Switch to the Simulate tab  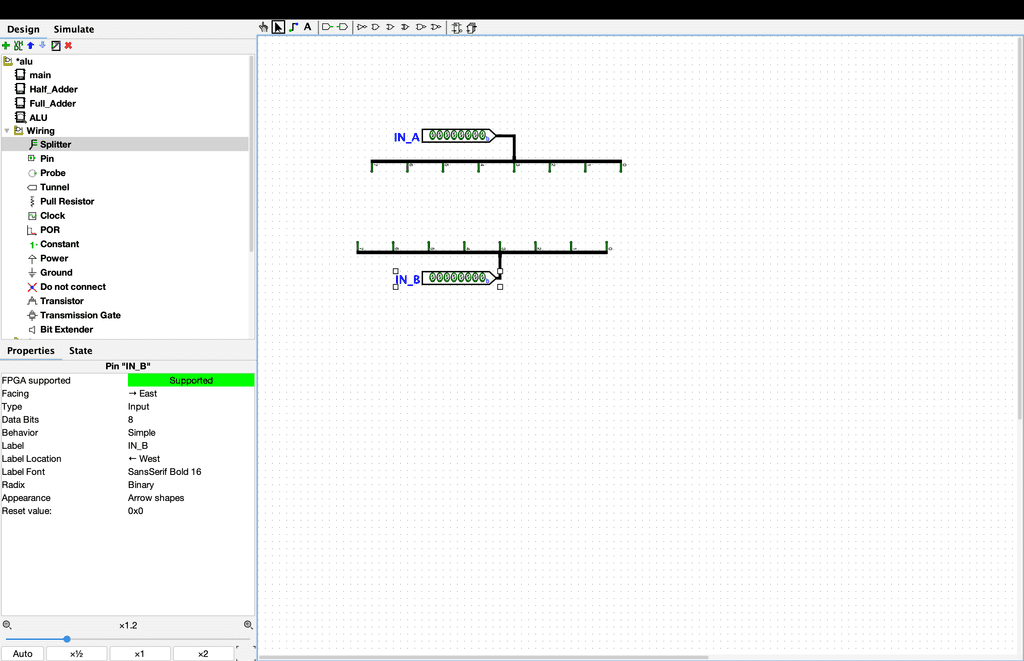pos(74,29)
